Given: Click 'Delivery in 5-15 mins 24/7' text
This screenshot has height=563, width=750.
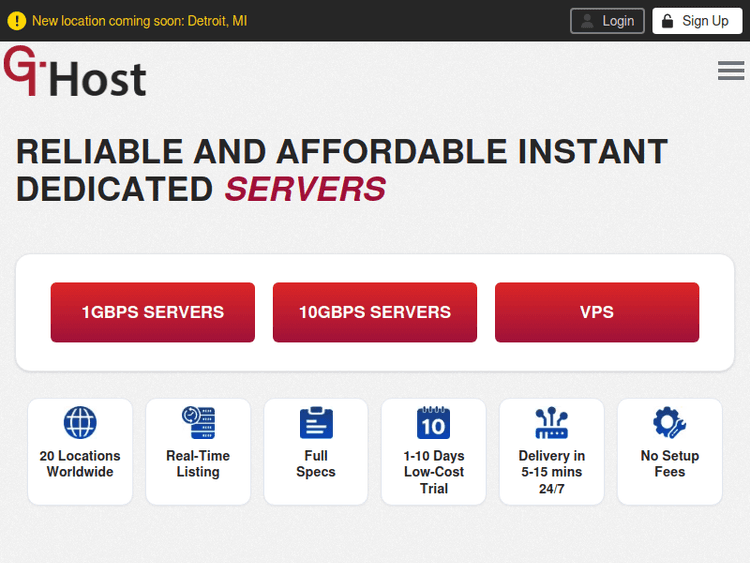Looking at the screenshot, I should pos(552,472).
